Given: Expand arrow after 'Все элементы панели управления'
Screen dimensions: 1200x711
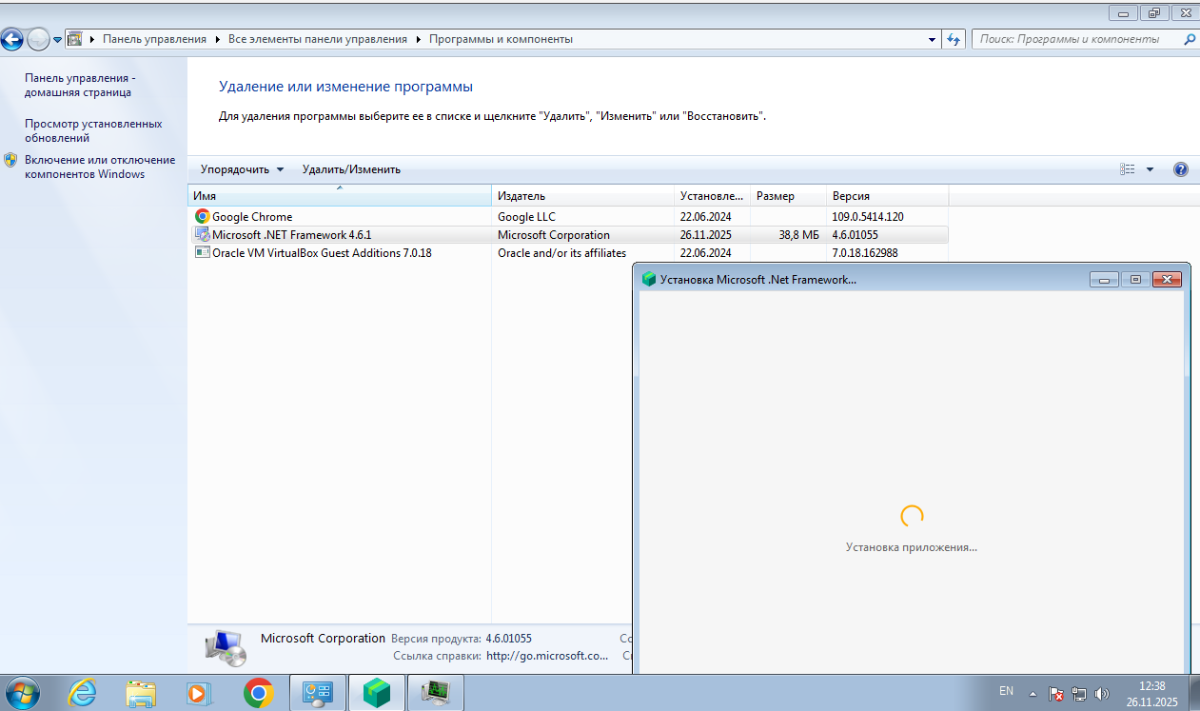Looking at the screenshot, I should pos(418,39).
